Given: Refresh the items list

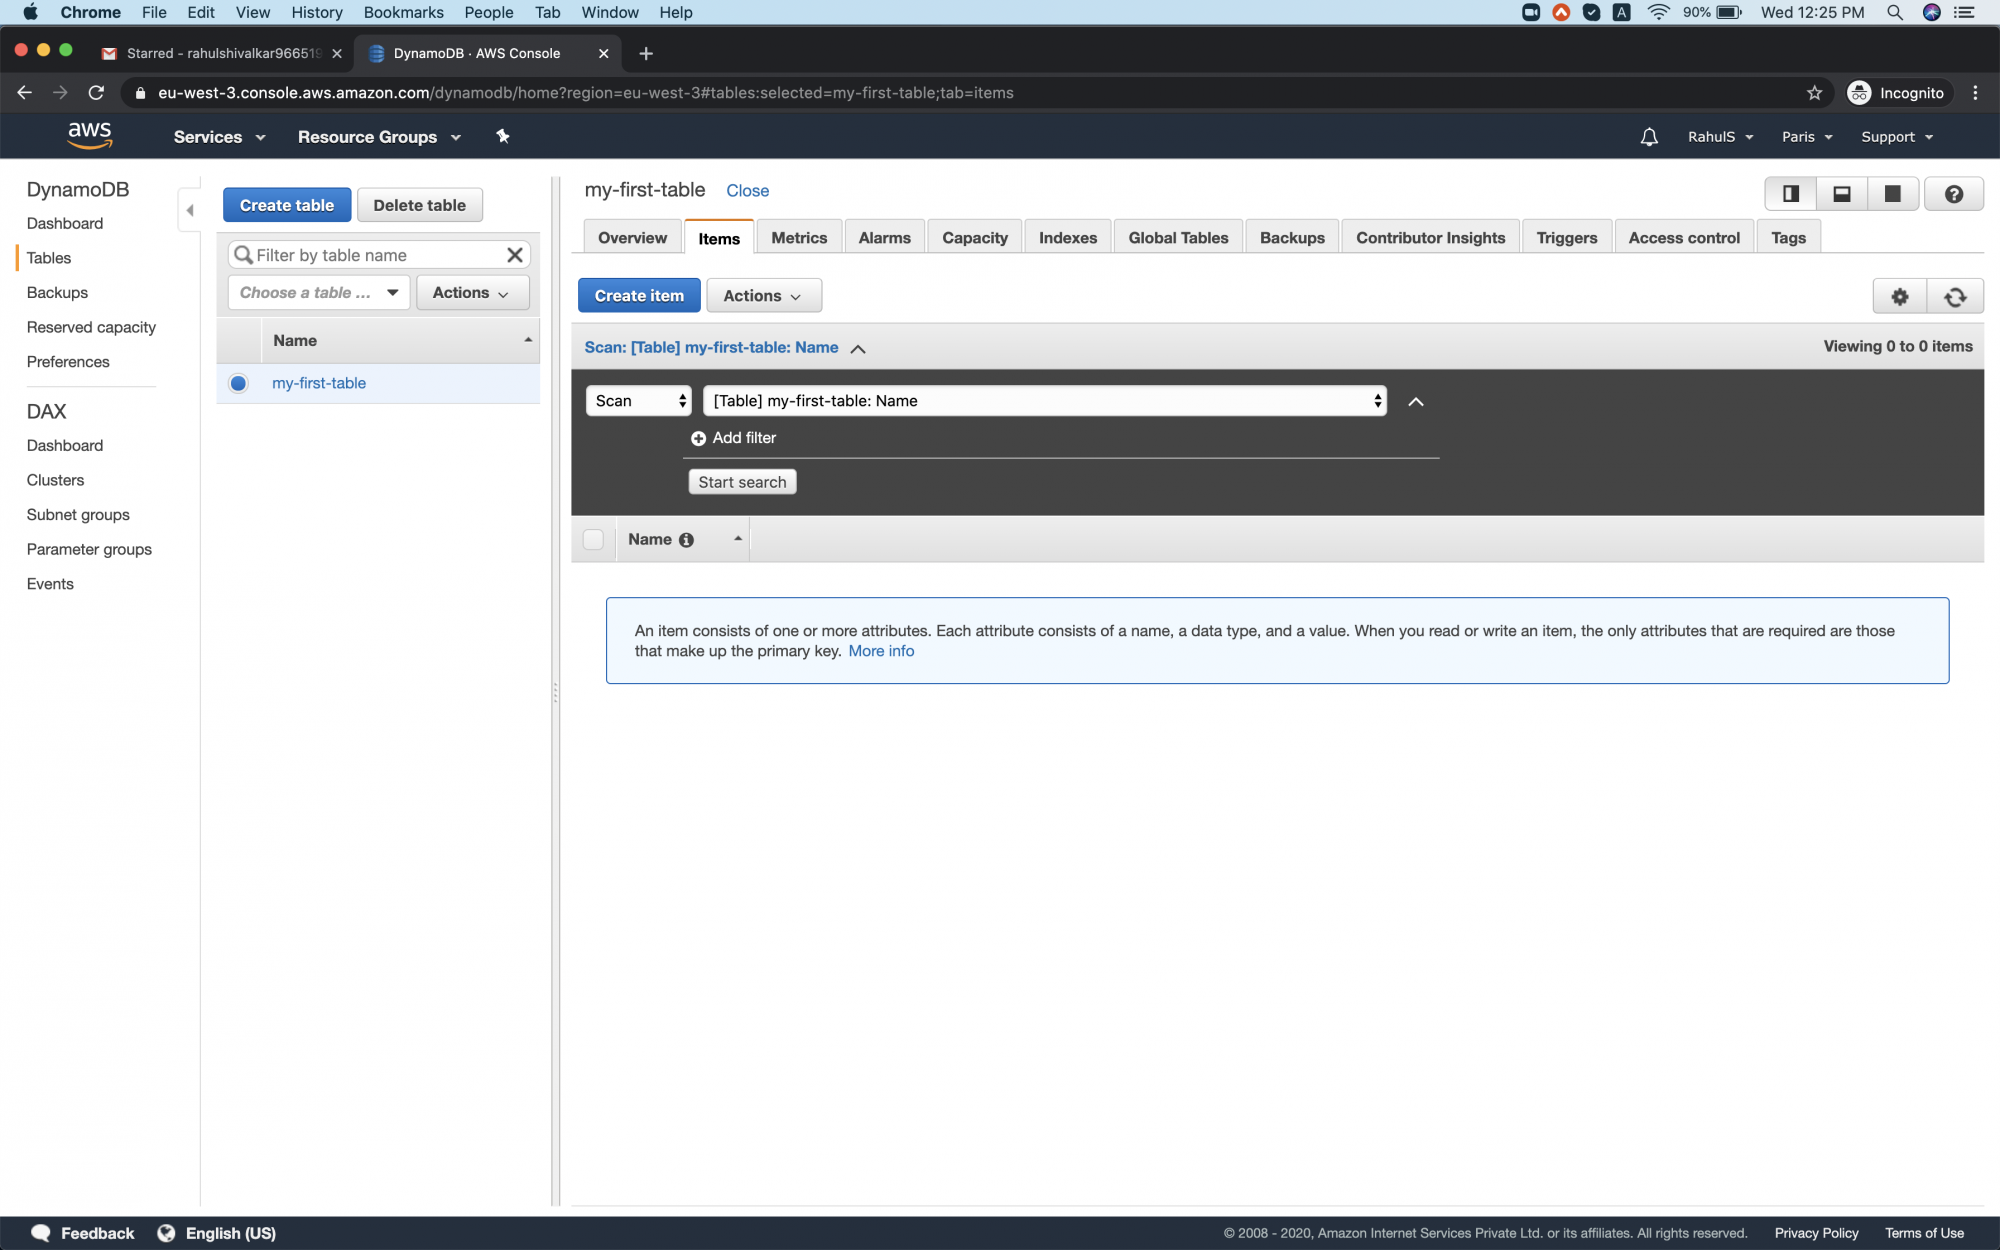Looking at the screenshot, I should [x=1955, y=296].
